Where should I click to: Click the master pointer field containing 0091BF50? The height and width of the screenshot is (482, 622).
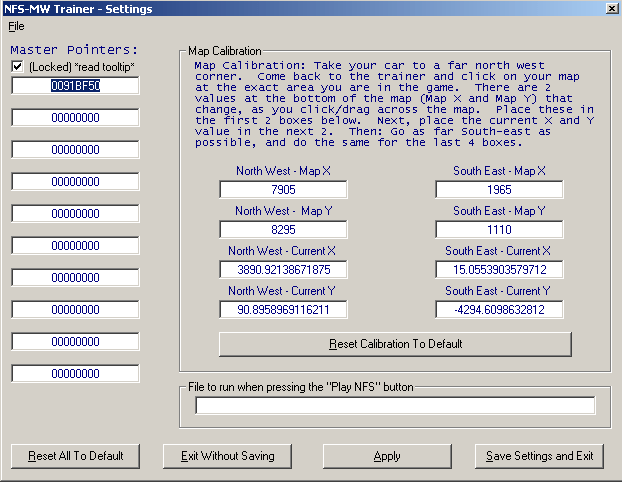click(75, 86)
